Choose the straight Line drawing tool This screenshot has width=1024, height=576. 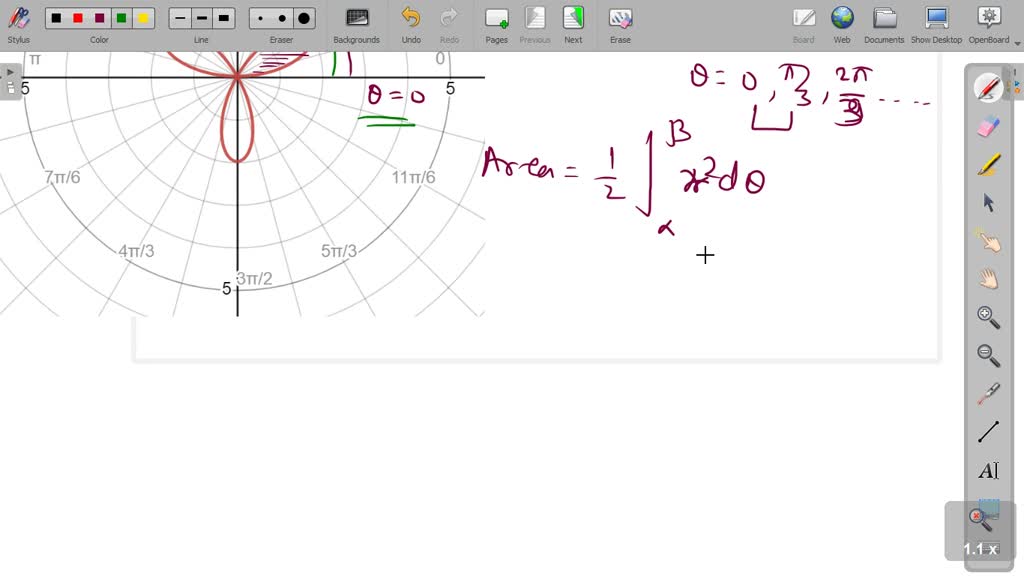coord(987,431)
